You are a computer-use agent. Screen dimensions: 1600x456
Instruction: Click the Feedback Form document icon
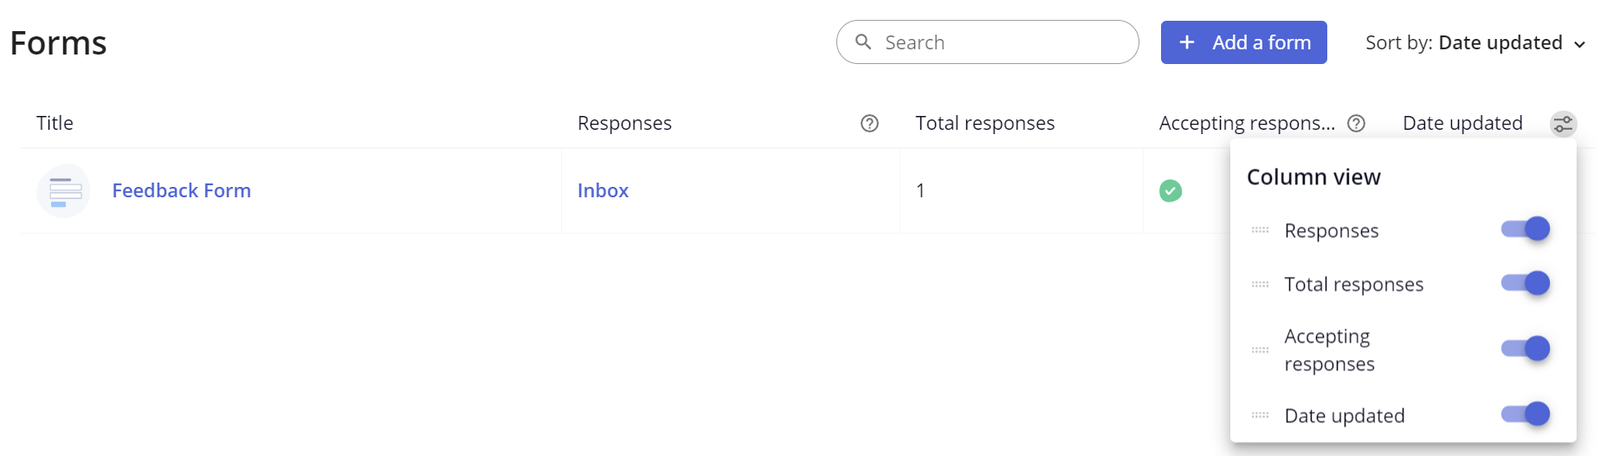[64, 191]
